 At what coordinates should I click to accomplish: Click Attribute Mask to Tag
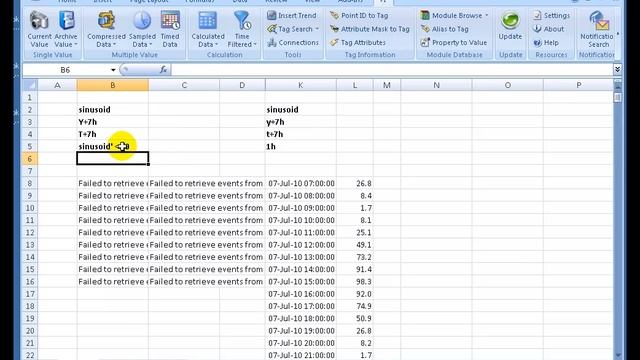369,29
